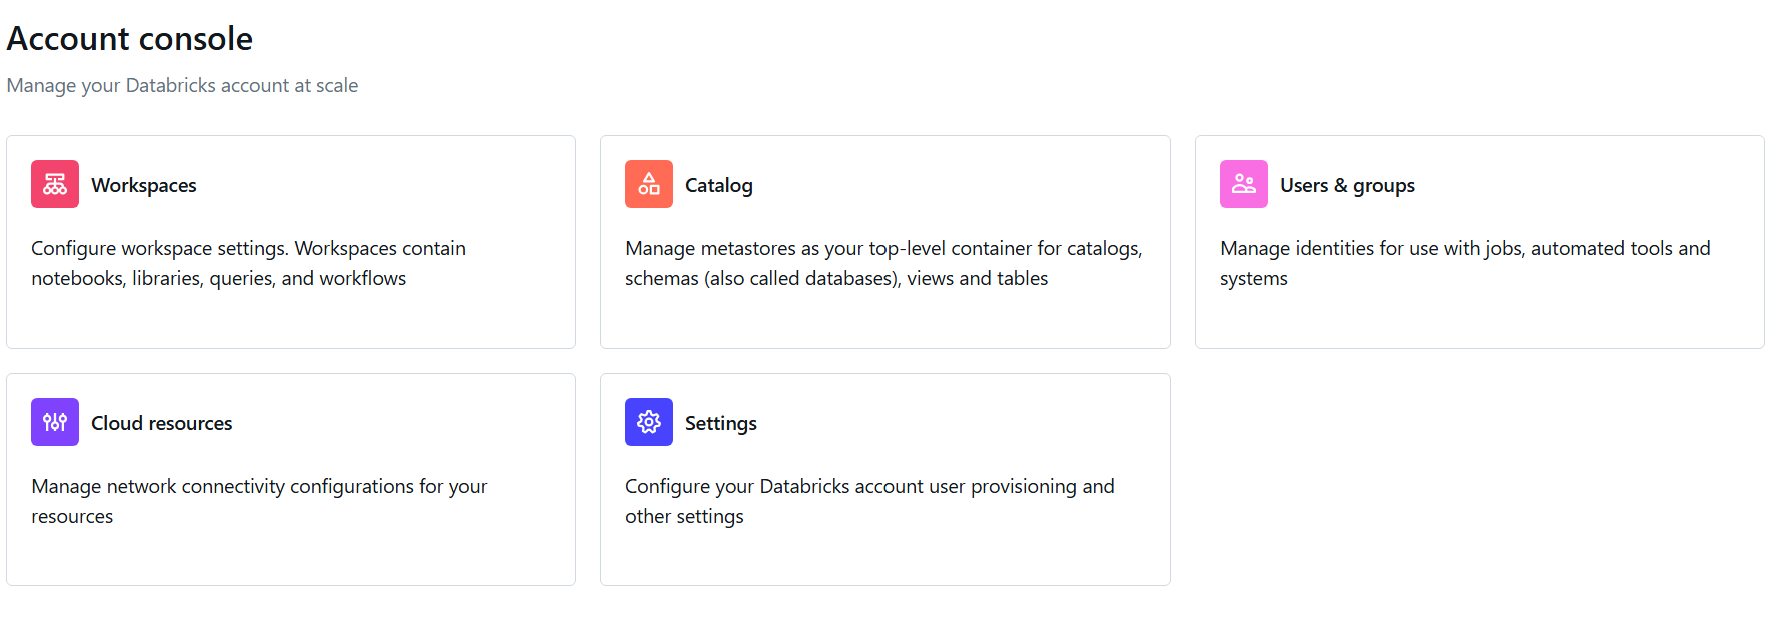Click blank space below Cloud resources description
Viewport: 1774px width, 618px height.
(290, 556)
